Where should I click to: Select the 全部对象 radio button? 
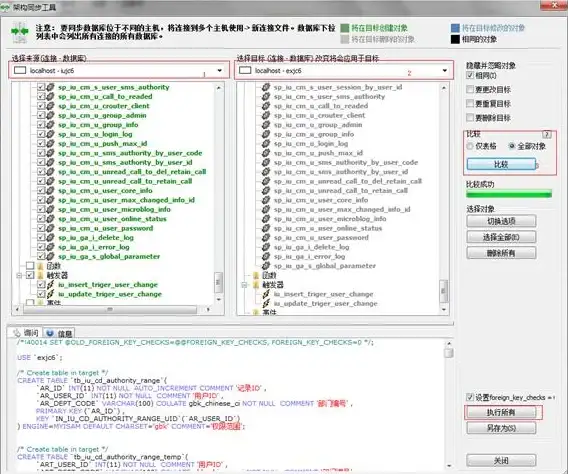tap(511, 146)
